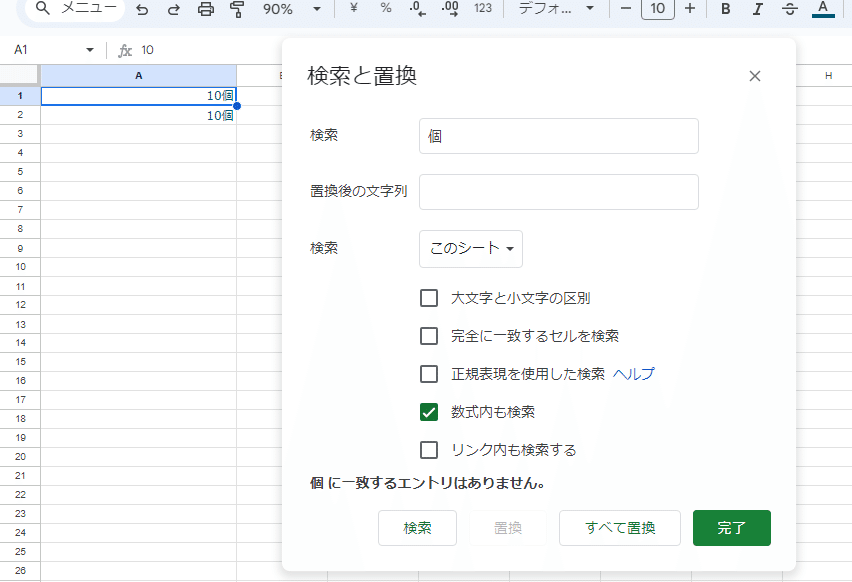Click the 置換後の文字列 replace field
This screenshot has height=582, width=852.
[x=559, y=192]
